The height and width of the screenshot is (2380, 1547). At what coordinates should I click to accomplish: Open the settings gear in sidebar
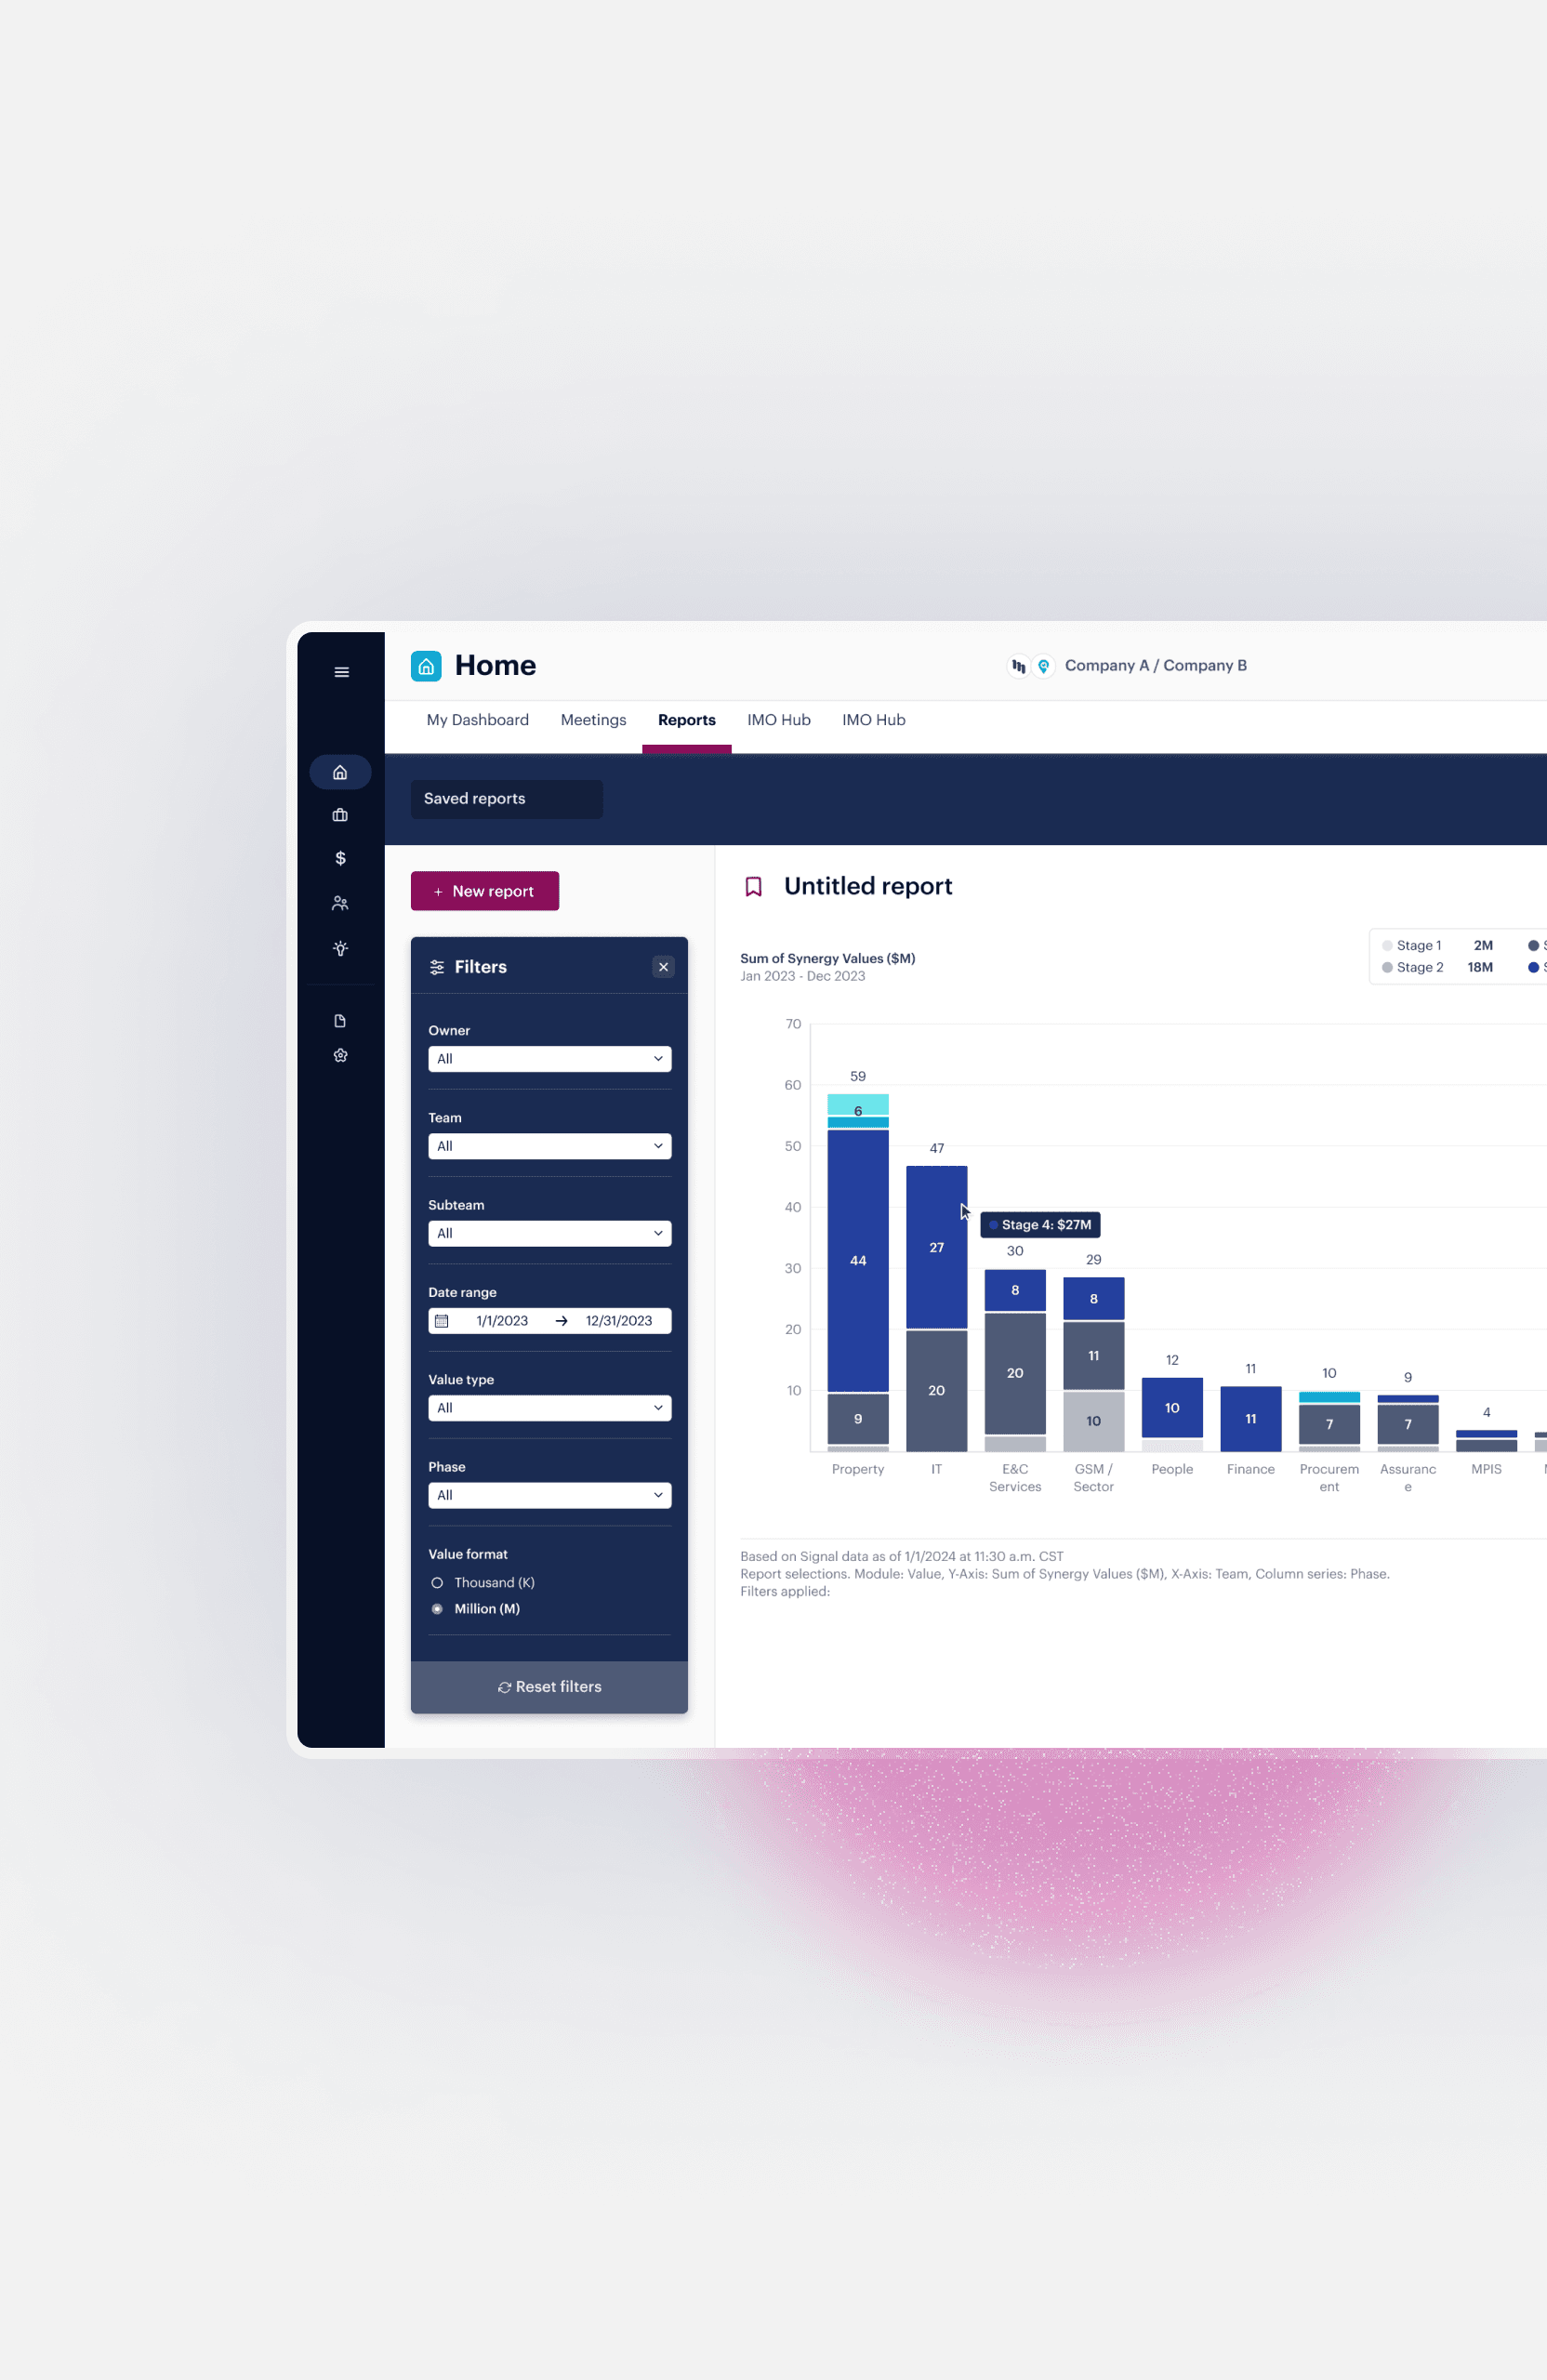340,1055
